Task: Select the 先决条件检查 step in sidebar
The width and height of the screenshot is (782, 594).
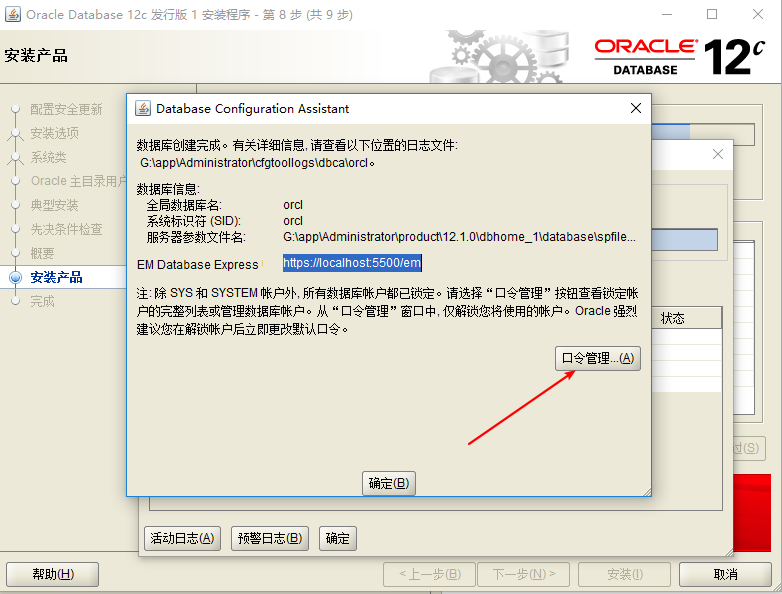Action: [x=66, y=229]
